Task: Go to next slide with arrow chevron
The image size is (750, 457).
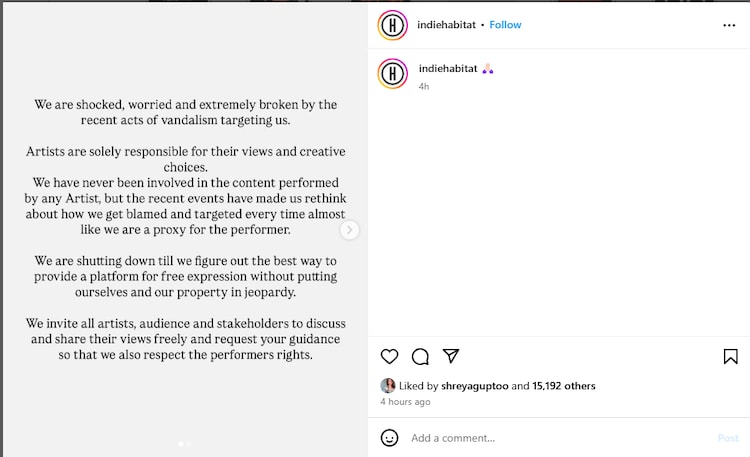Action: (x=349, y=230)
